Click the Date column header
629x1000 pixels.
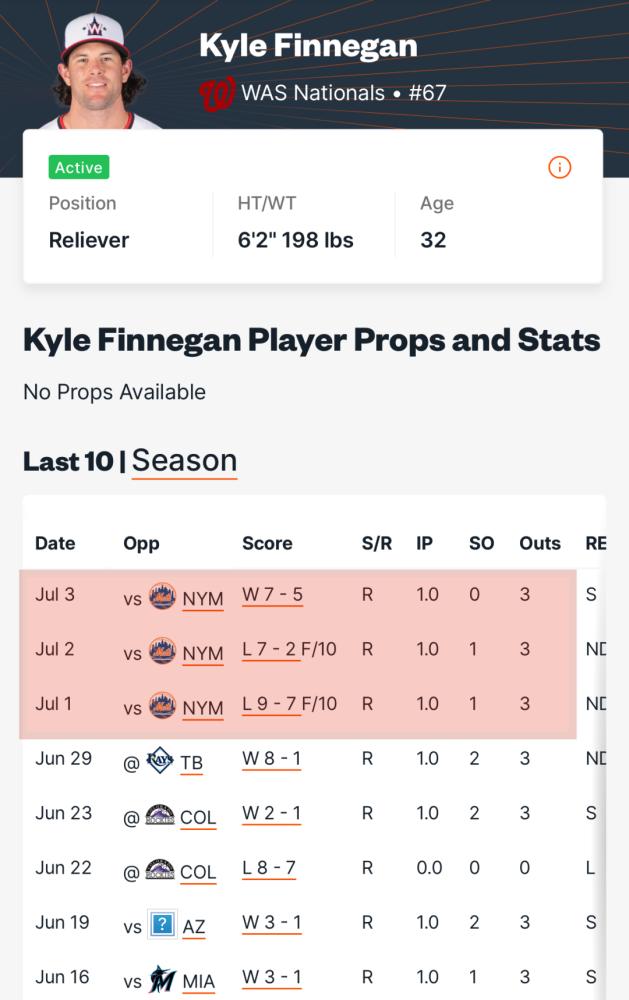(55, 543)
